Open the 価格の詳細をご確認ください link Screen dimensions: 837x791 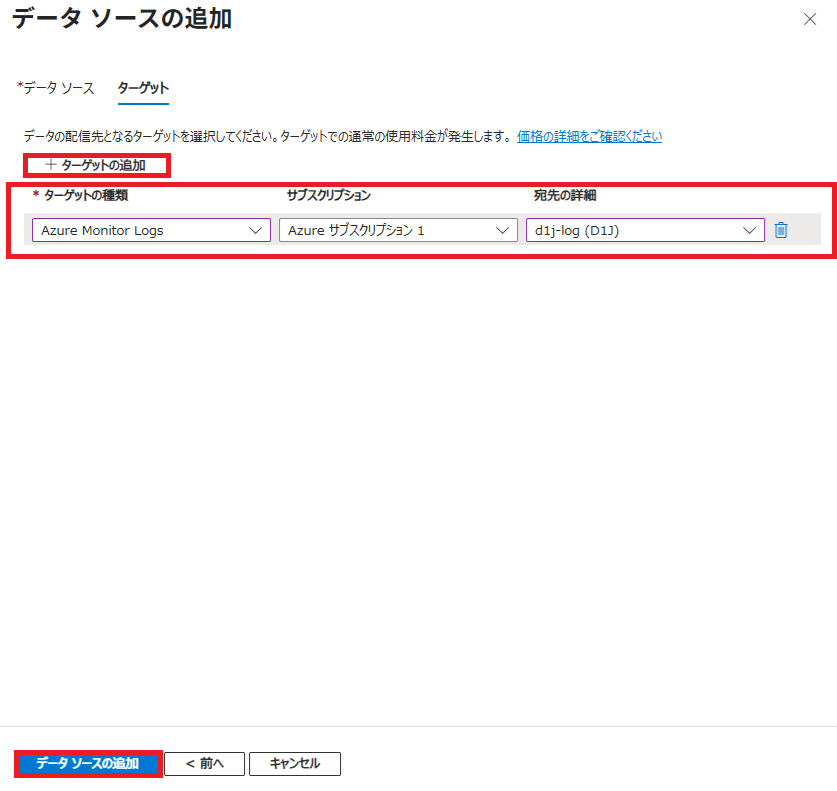[589, 136]
